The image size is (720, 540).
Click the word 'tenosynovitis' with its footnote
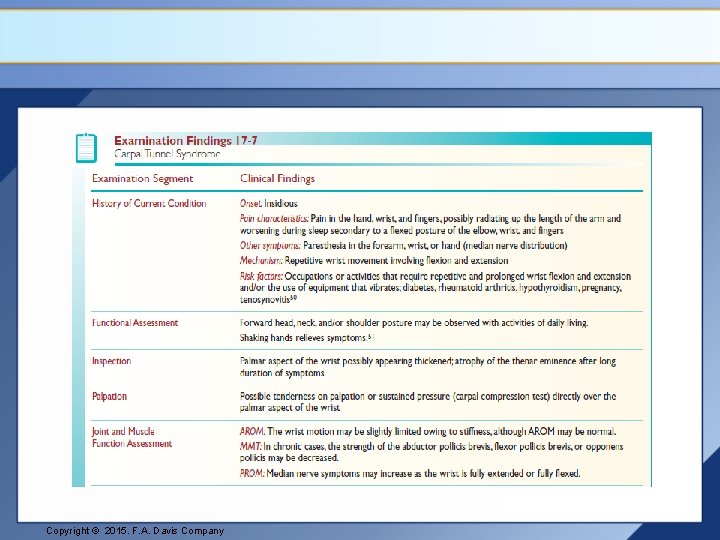[x=268, y=299]
